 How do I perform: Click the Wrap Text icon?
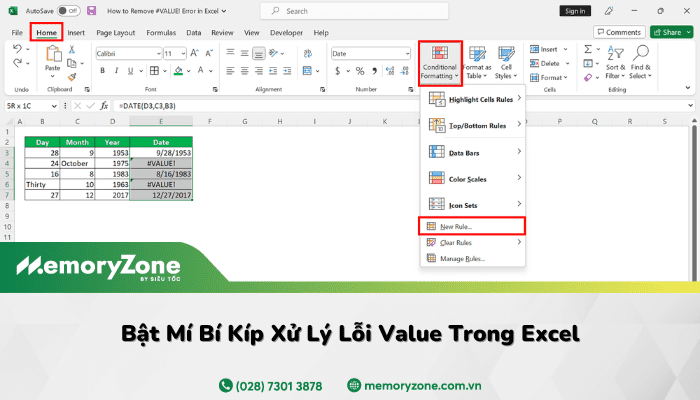pyautogui.click(x=308, y=54)
